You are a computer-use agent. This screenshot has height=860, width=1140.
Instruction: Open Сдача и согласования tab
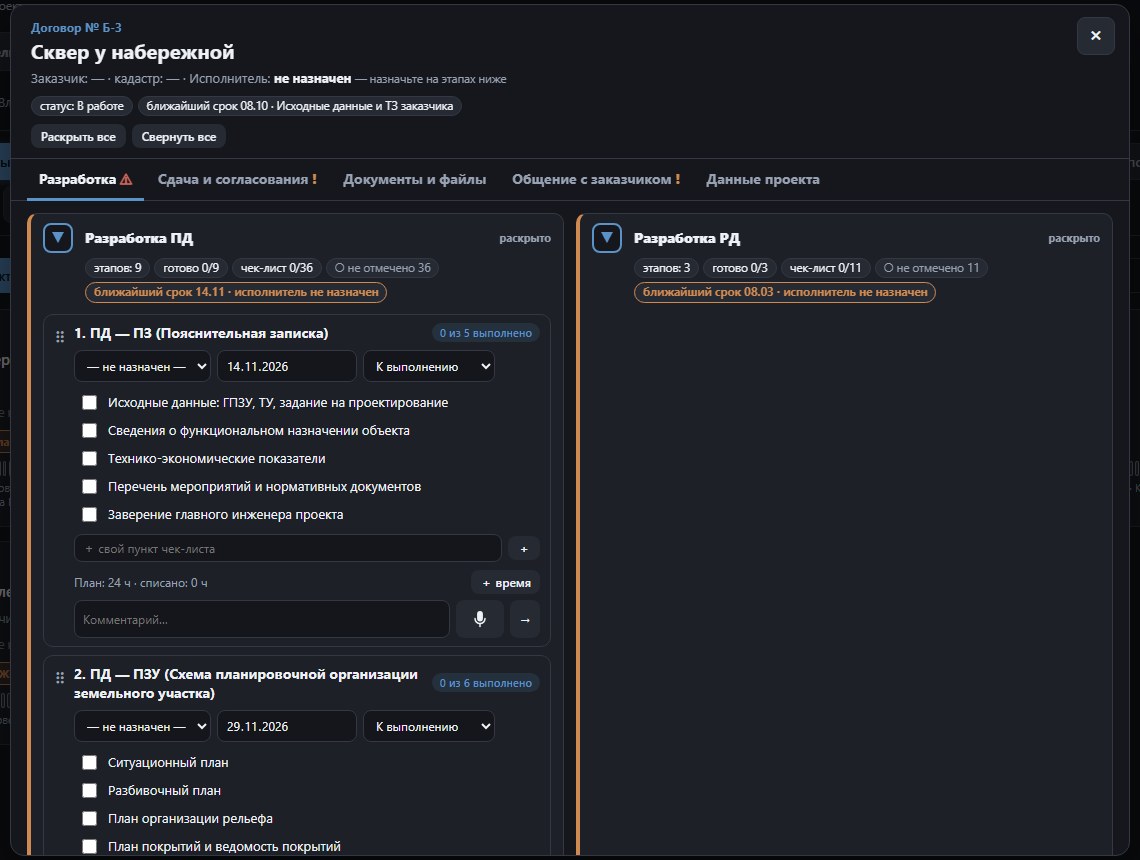[237, 180]
